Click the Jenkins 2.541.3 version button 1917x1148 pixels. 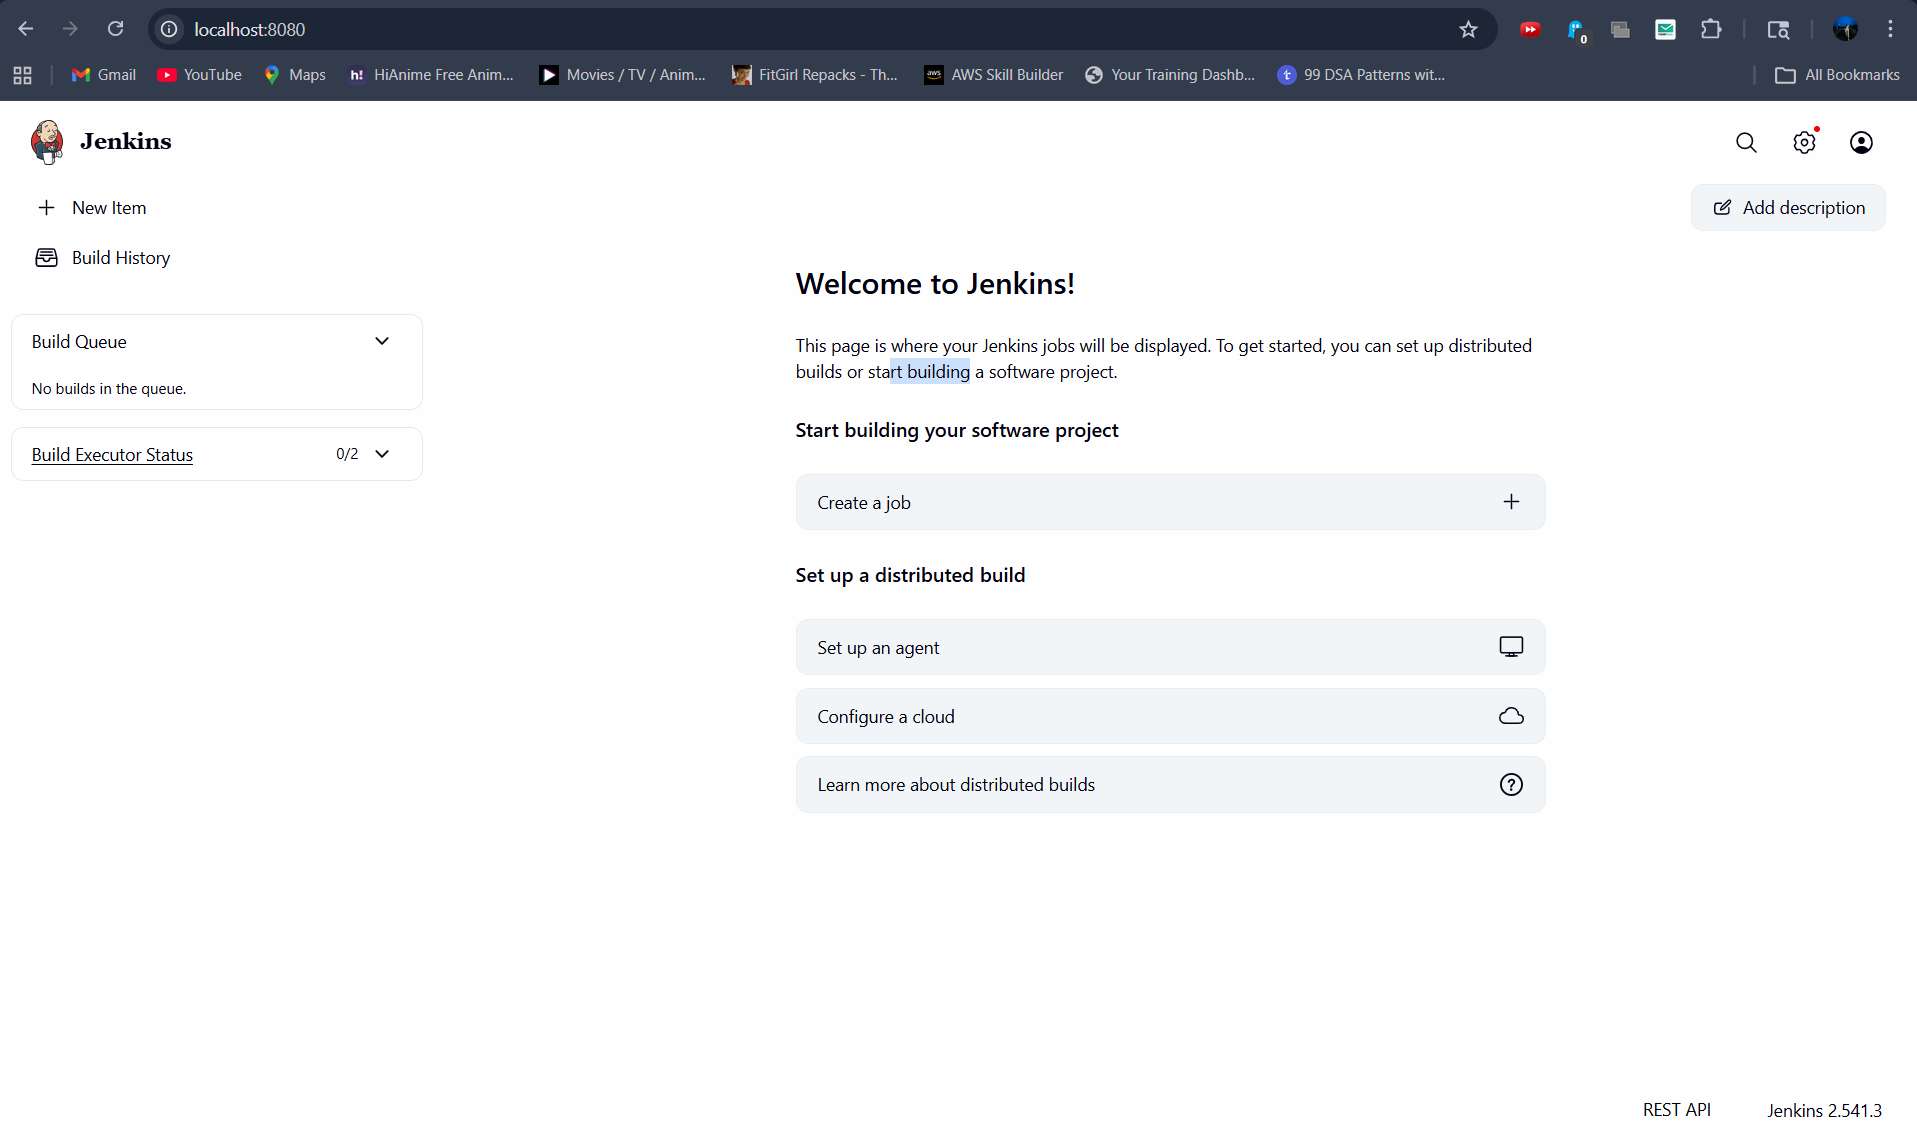click(x=1824, y=1110)
